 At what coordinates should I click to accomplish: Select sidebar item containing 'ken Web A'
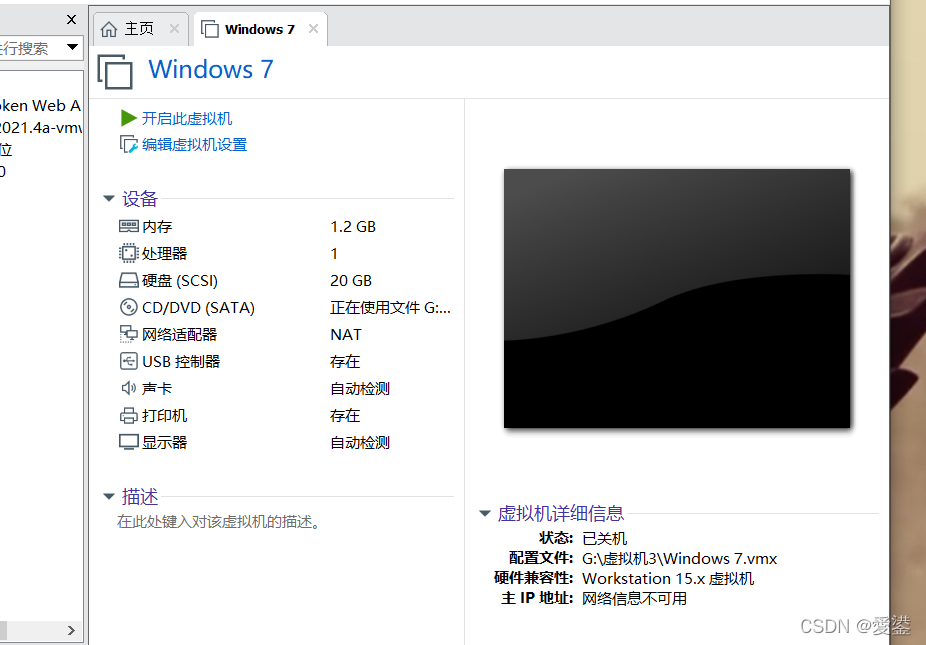click(x=40, y=106)
